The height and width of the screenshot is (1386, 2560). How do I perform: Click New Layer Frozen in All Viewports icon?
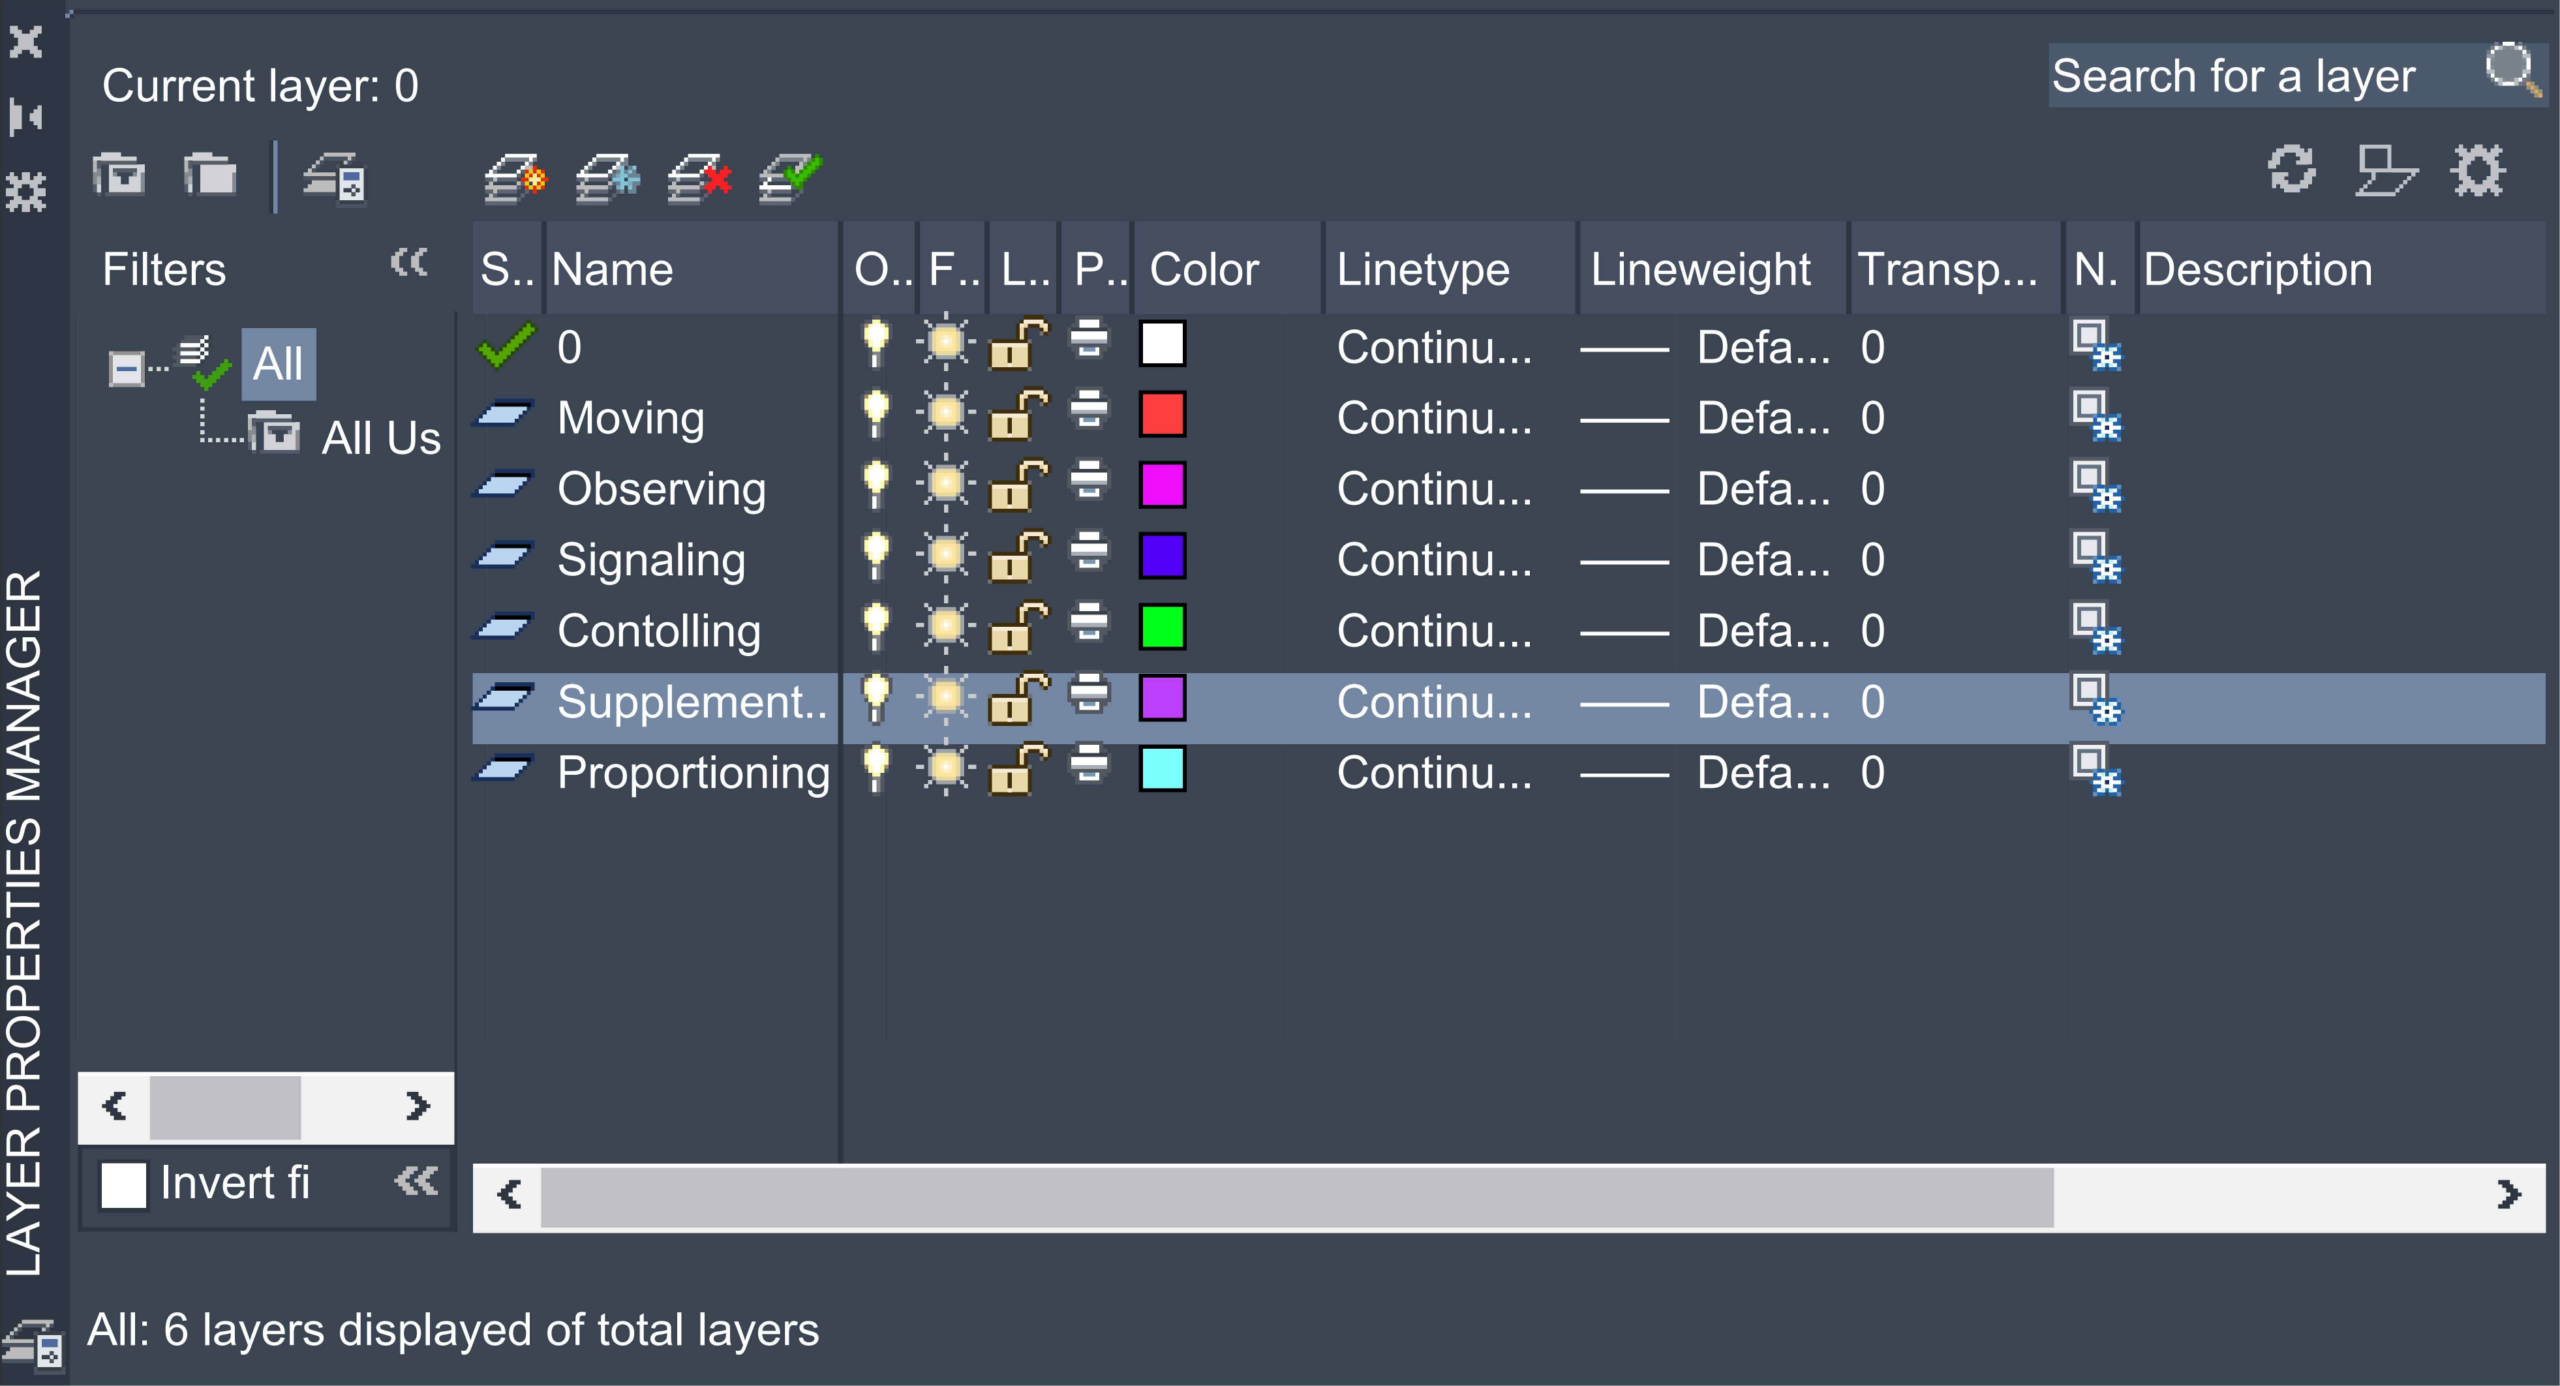click(607, 178)
